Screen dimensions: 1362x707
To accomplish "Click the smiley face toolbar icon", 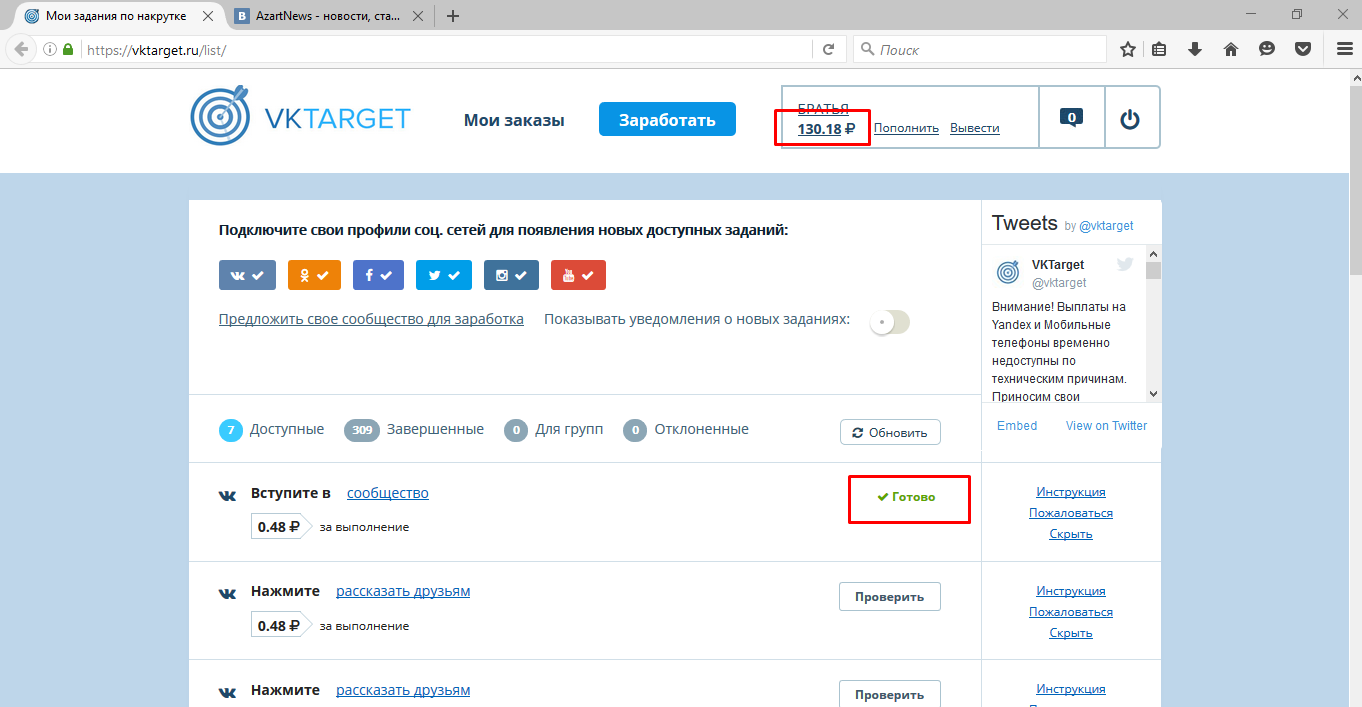I will click(1267, 49).
